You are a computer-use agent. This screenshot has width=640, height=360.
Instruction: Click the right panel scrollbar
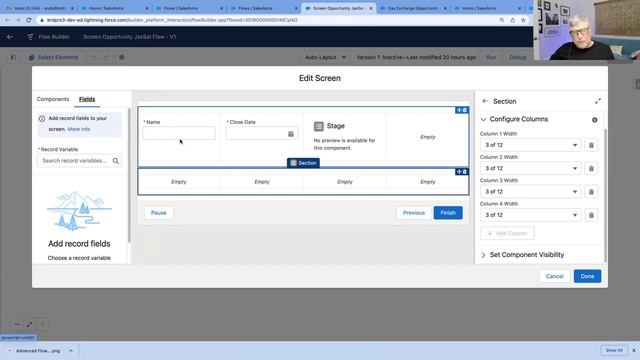point(605,196)
